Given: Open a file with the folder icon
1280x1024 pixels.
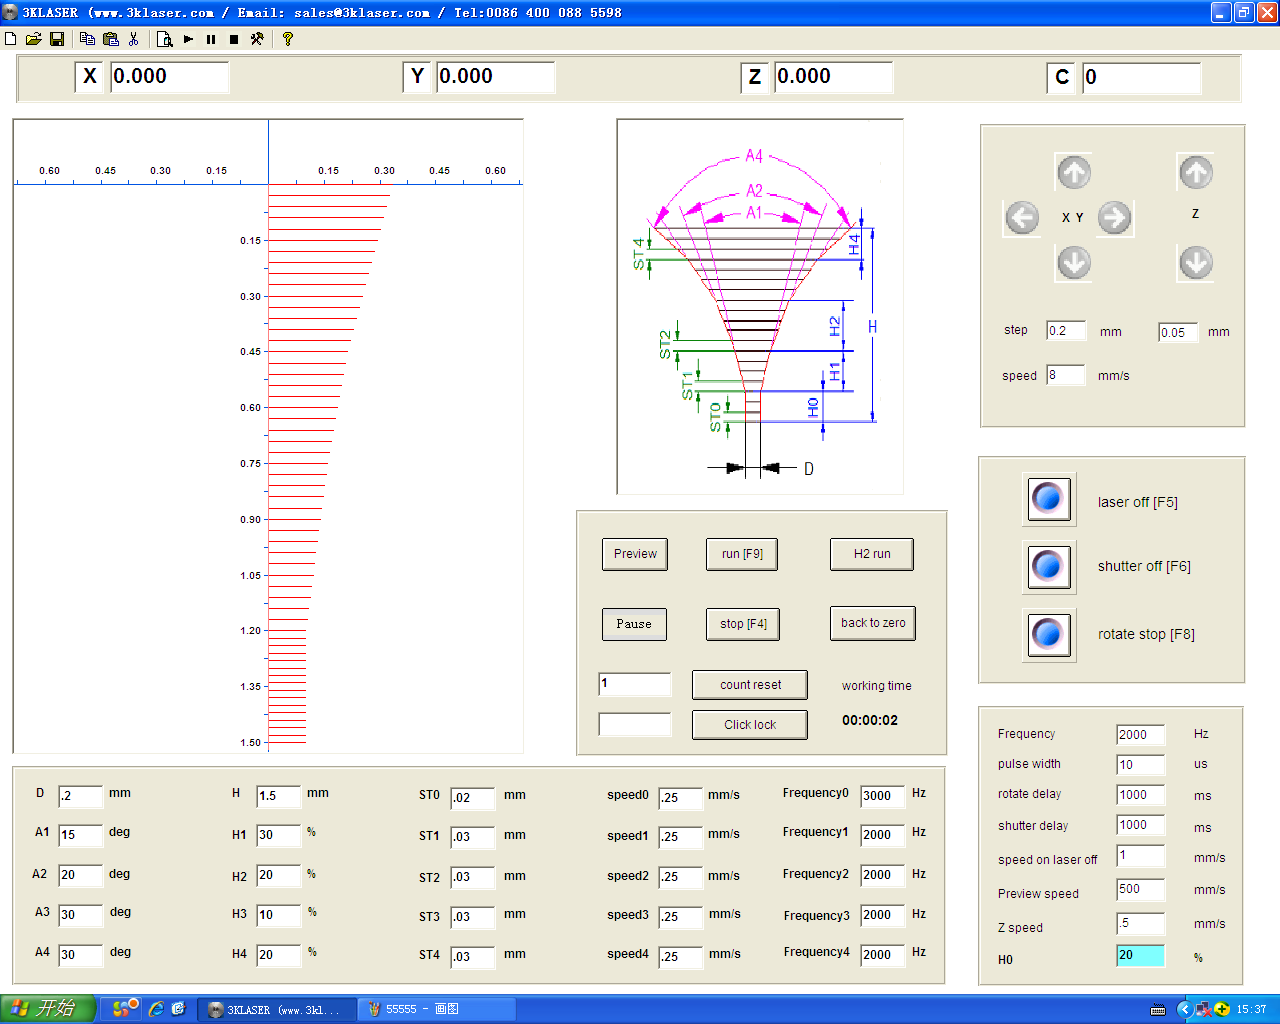Looking at the screenshot, I should point(33,39).
